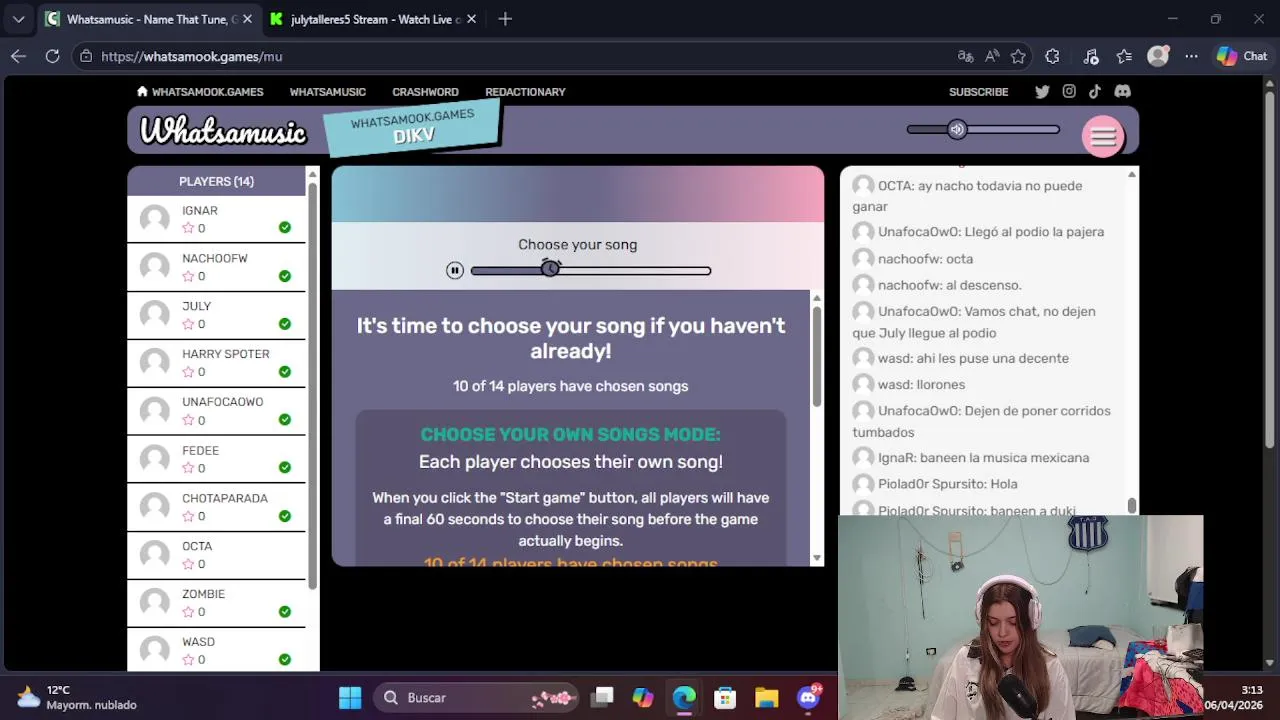Open the Copilot Chat button
Image resolution: width=1280 pixels, height=720 pixels.
1241,56
